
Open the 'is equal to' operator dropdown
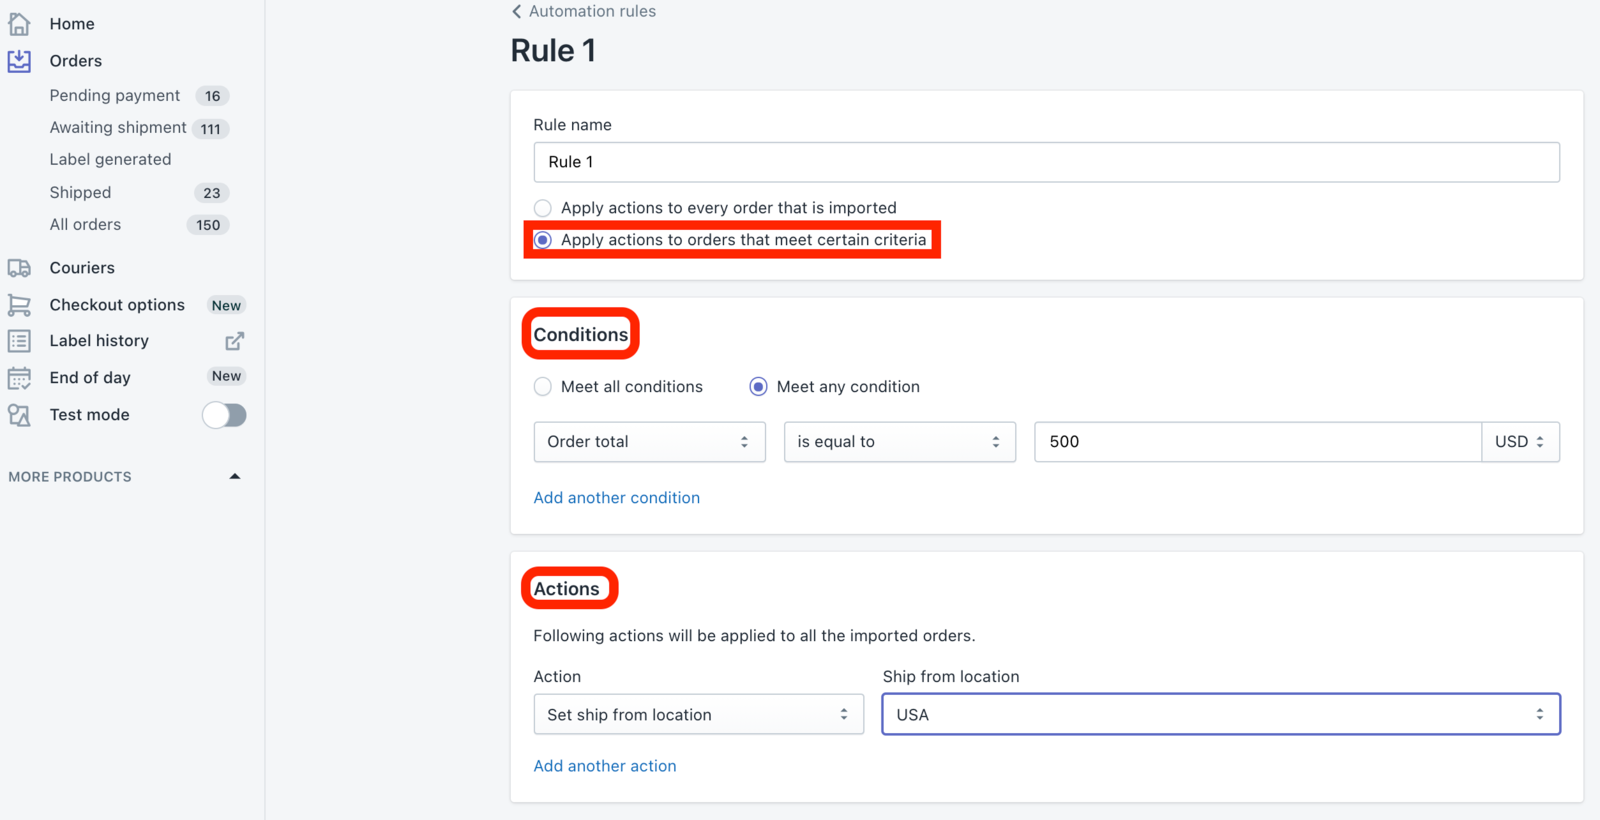coord(899,442)
